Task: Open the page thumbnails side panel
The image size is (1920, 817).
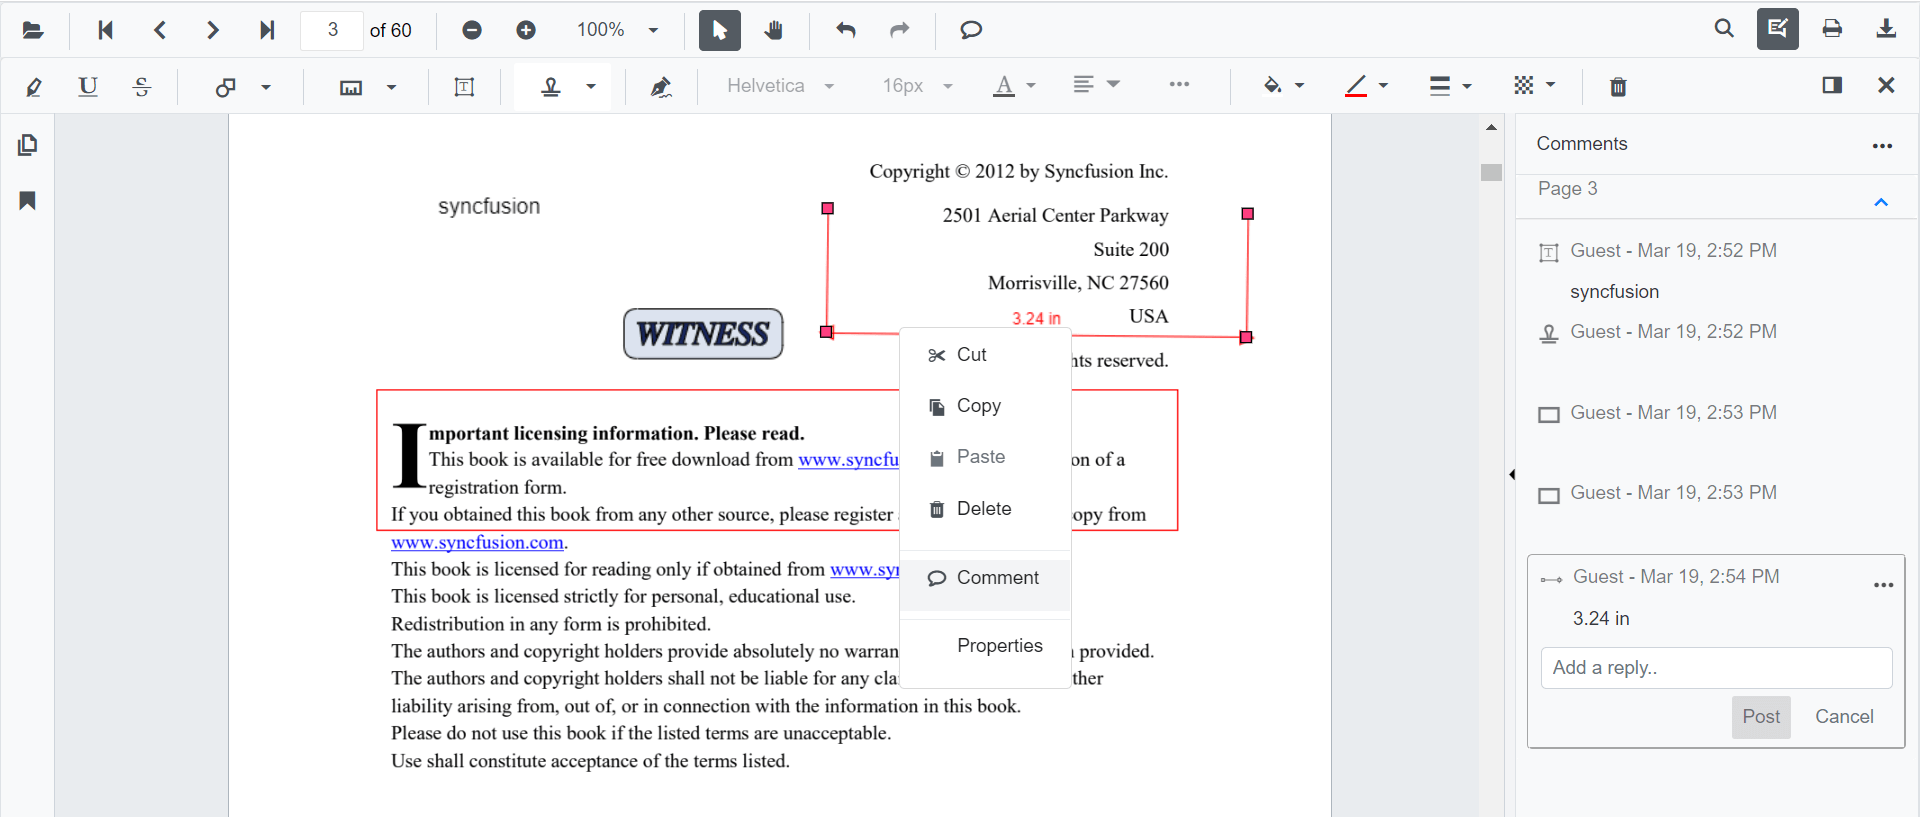Action: [28, 145]
